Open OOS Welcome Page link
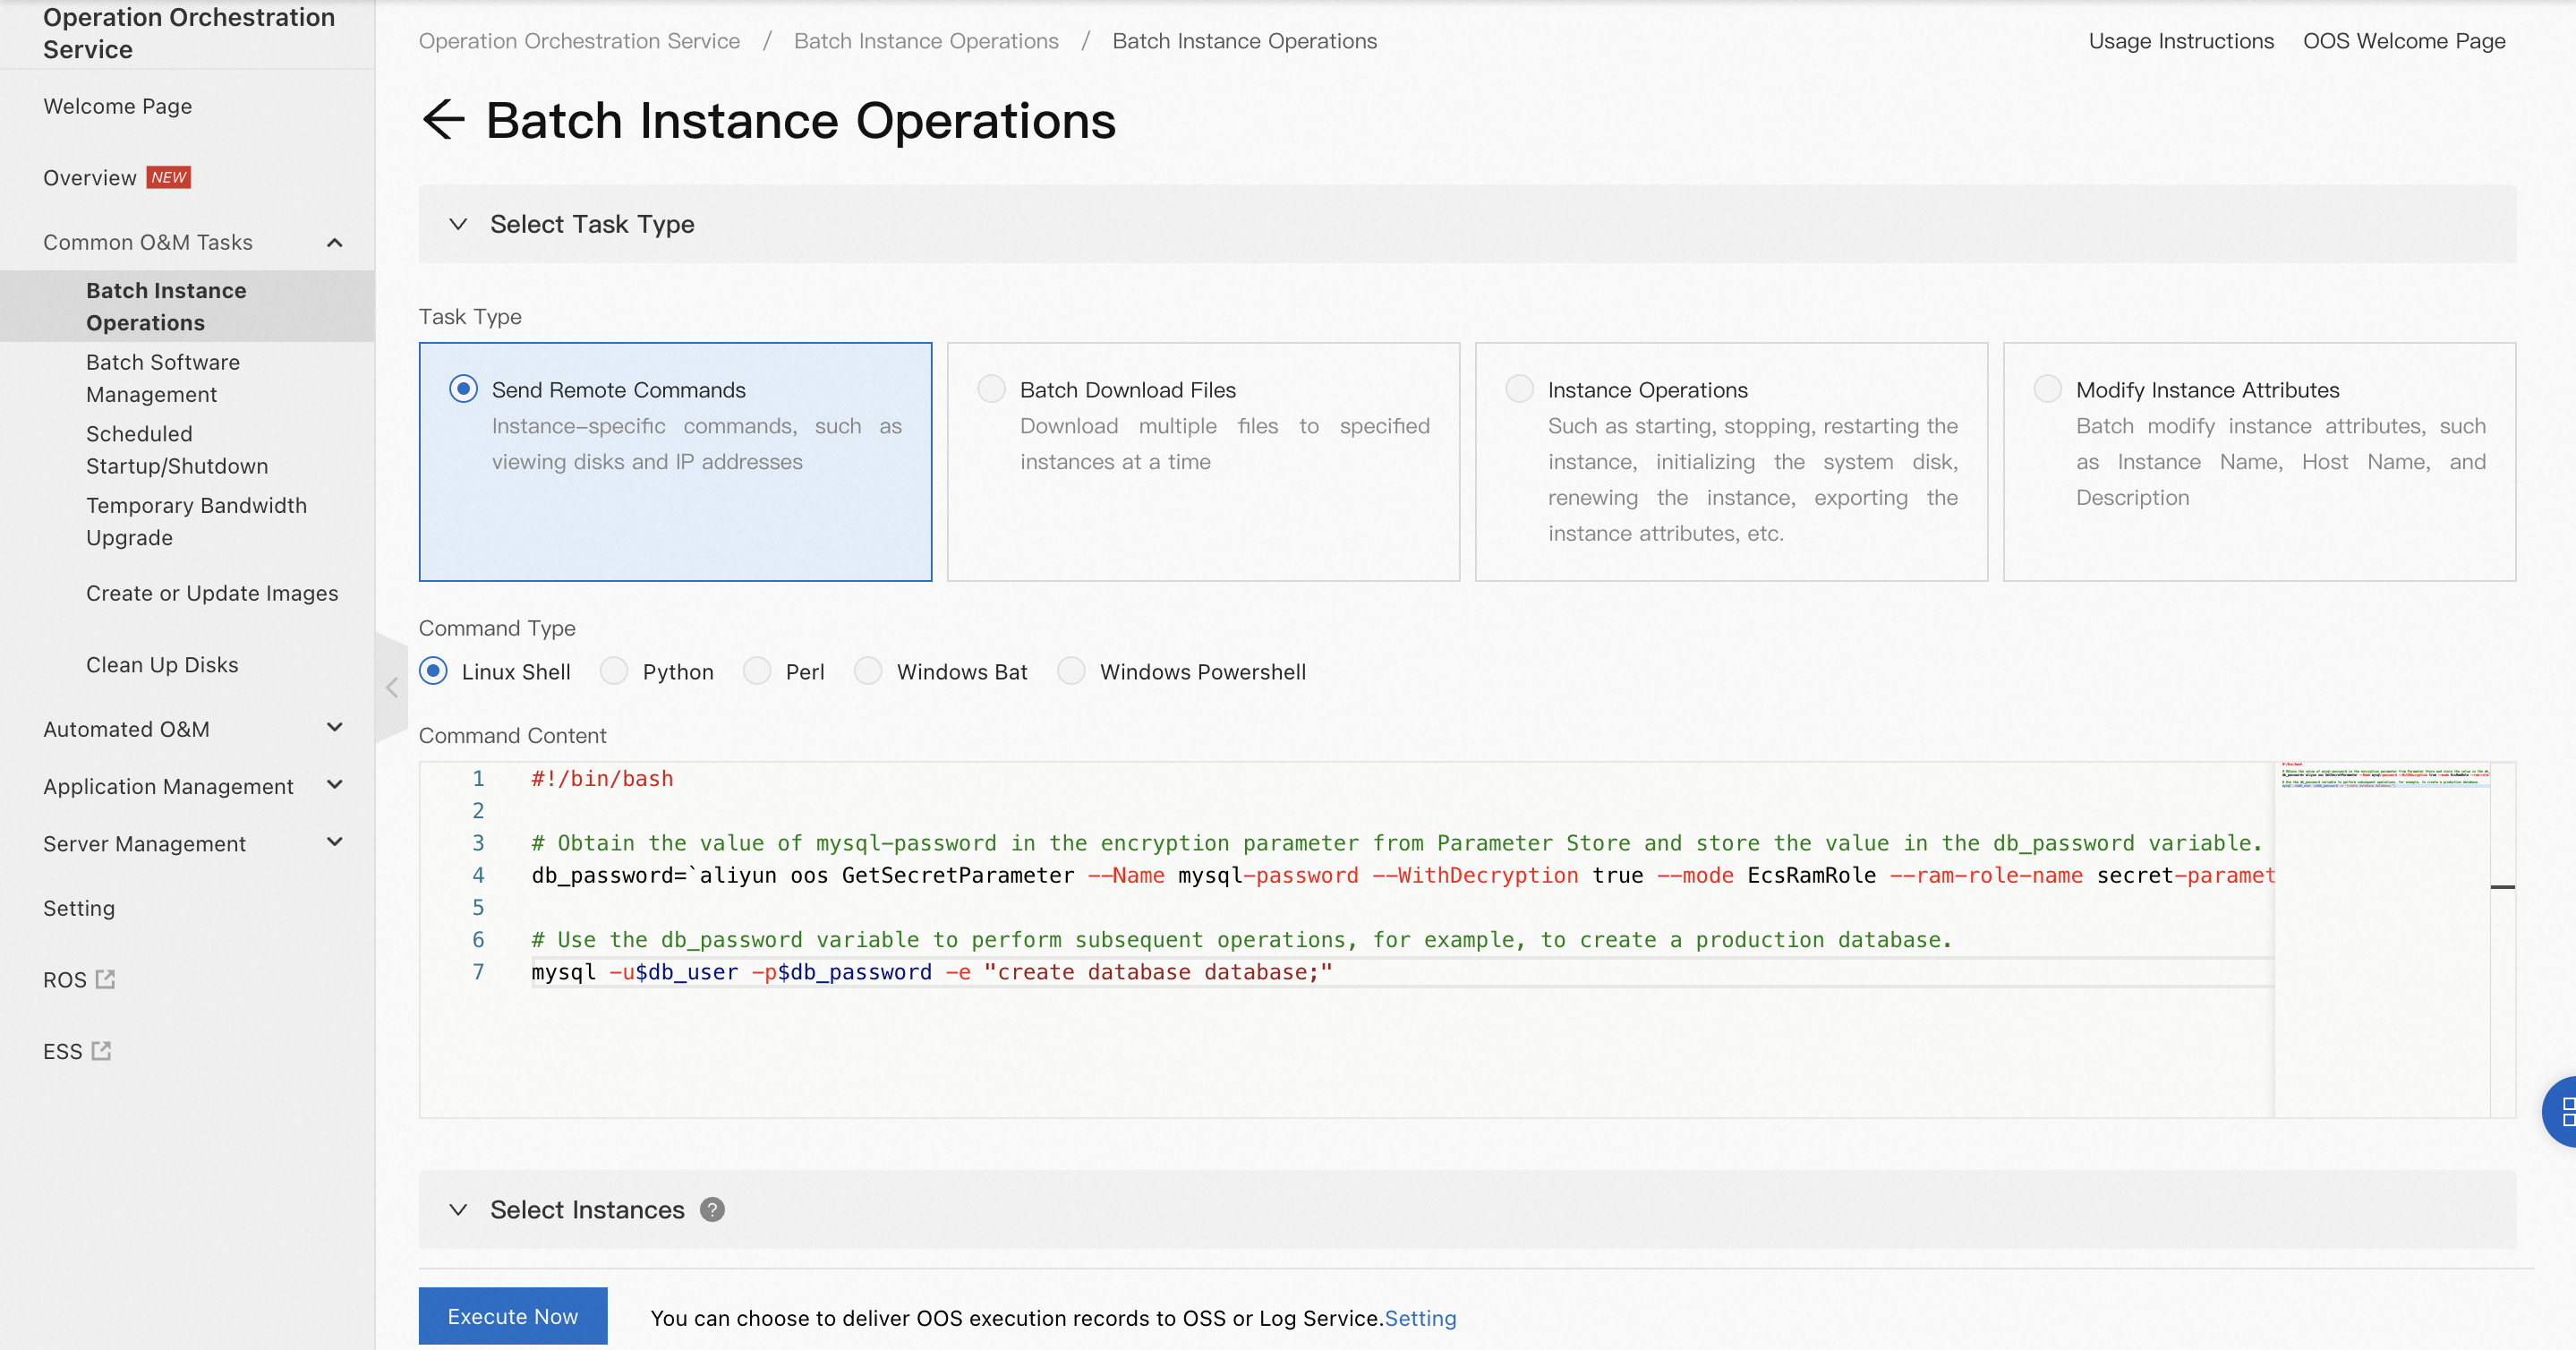 coord(2404,41)
